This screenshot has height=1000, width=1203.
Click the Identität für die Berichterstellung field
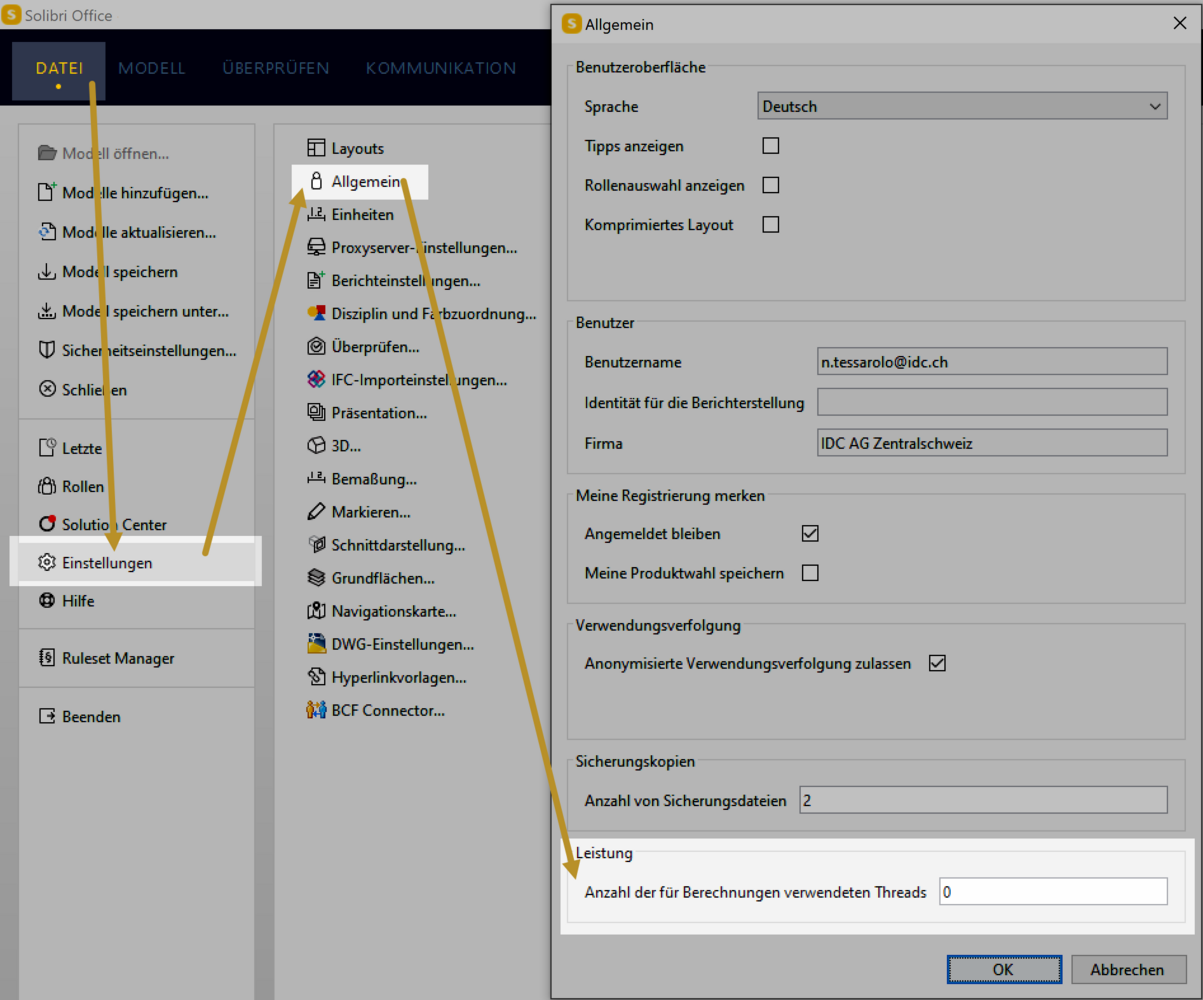pos(992,402)
